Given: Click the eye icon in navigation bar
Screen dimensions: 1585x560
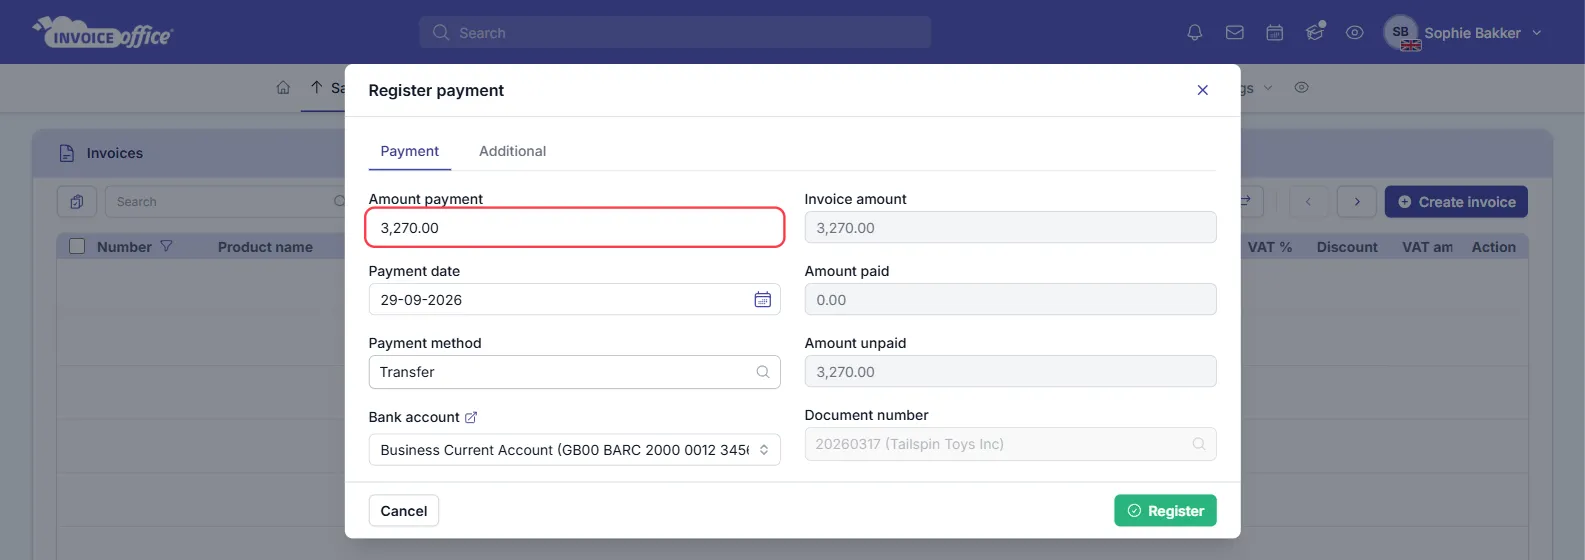Looking at the screenshot, I should pos(1301,88).
